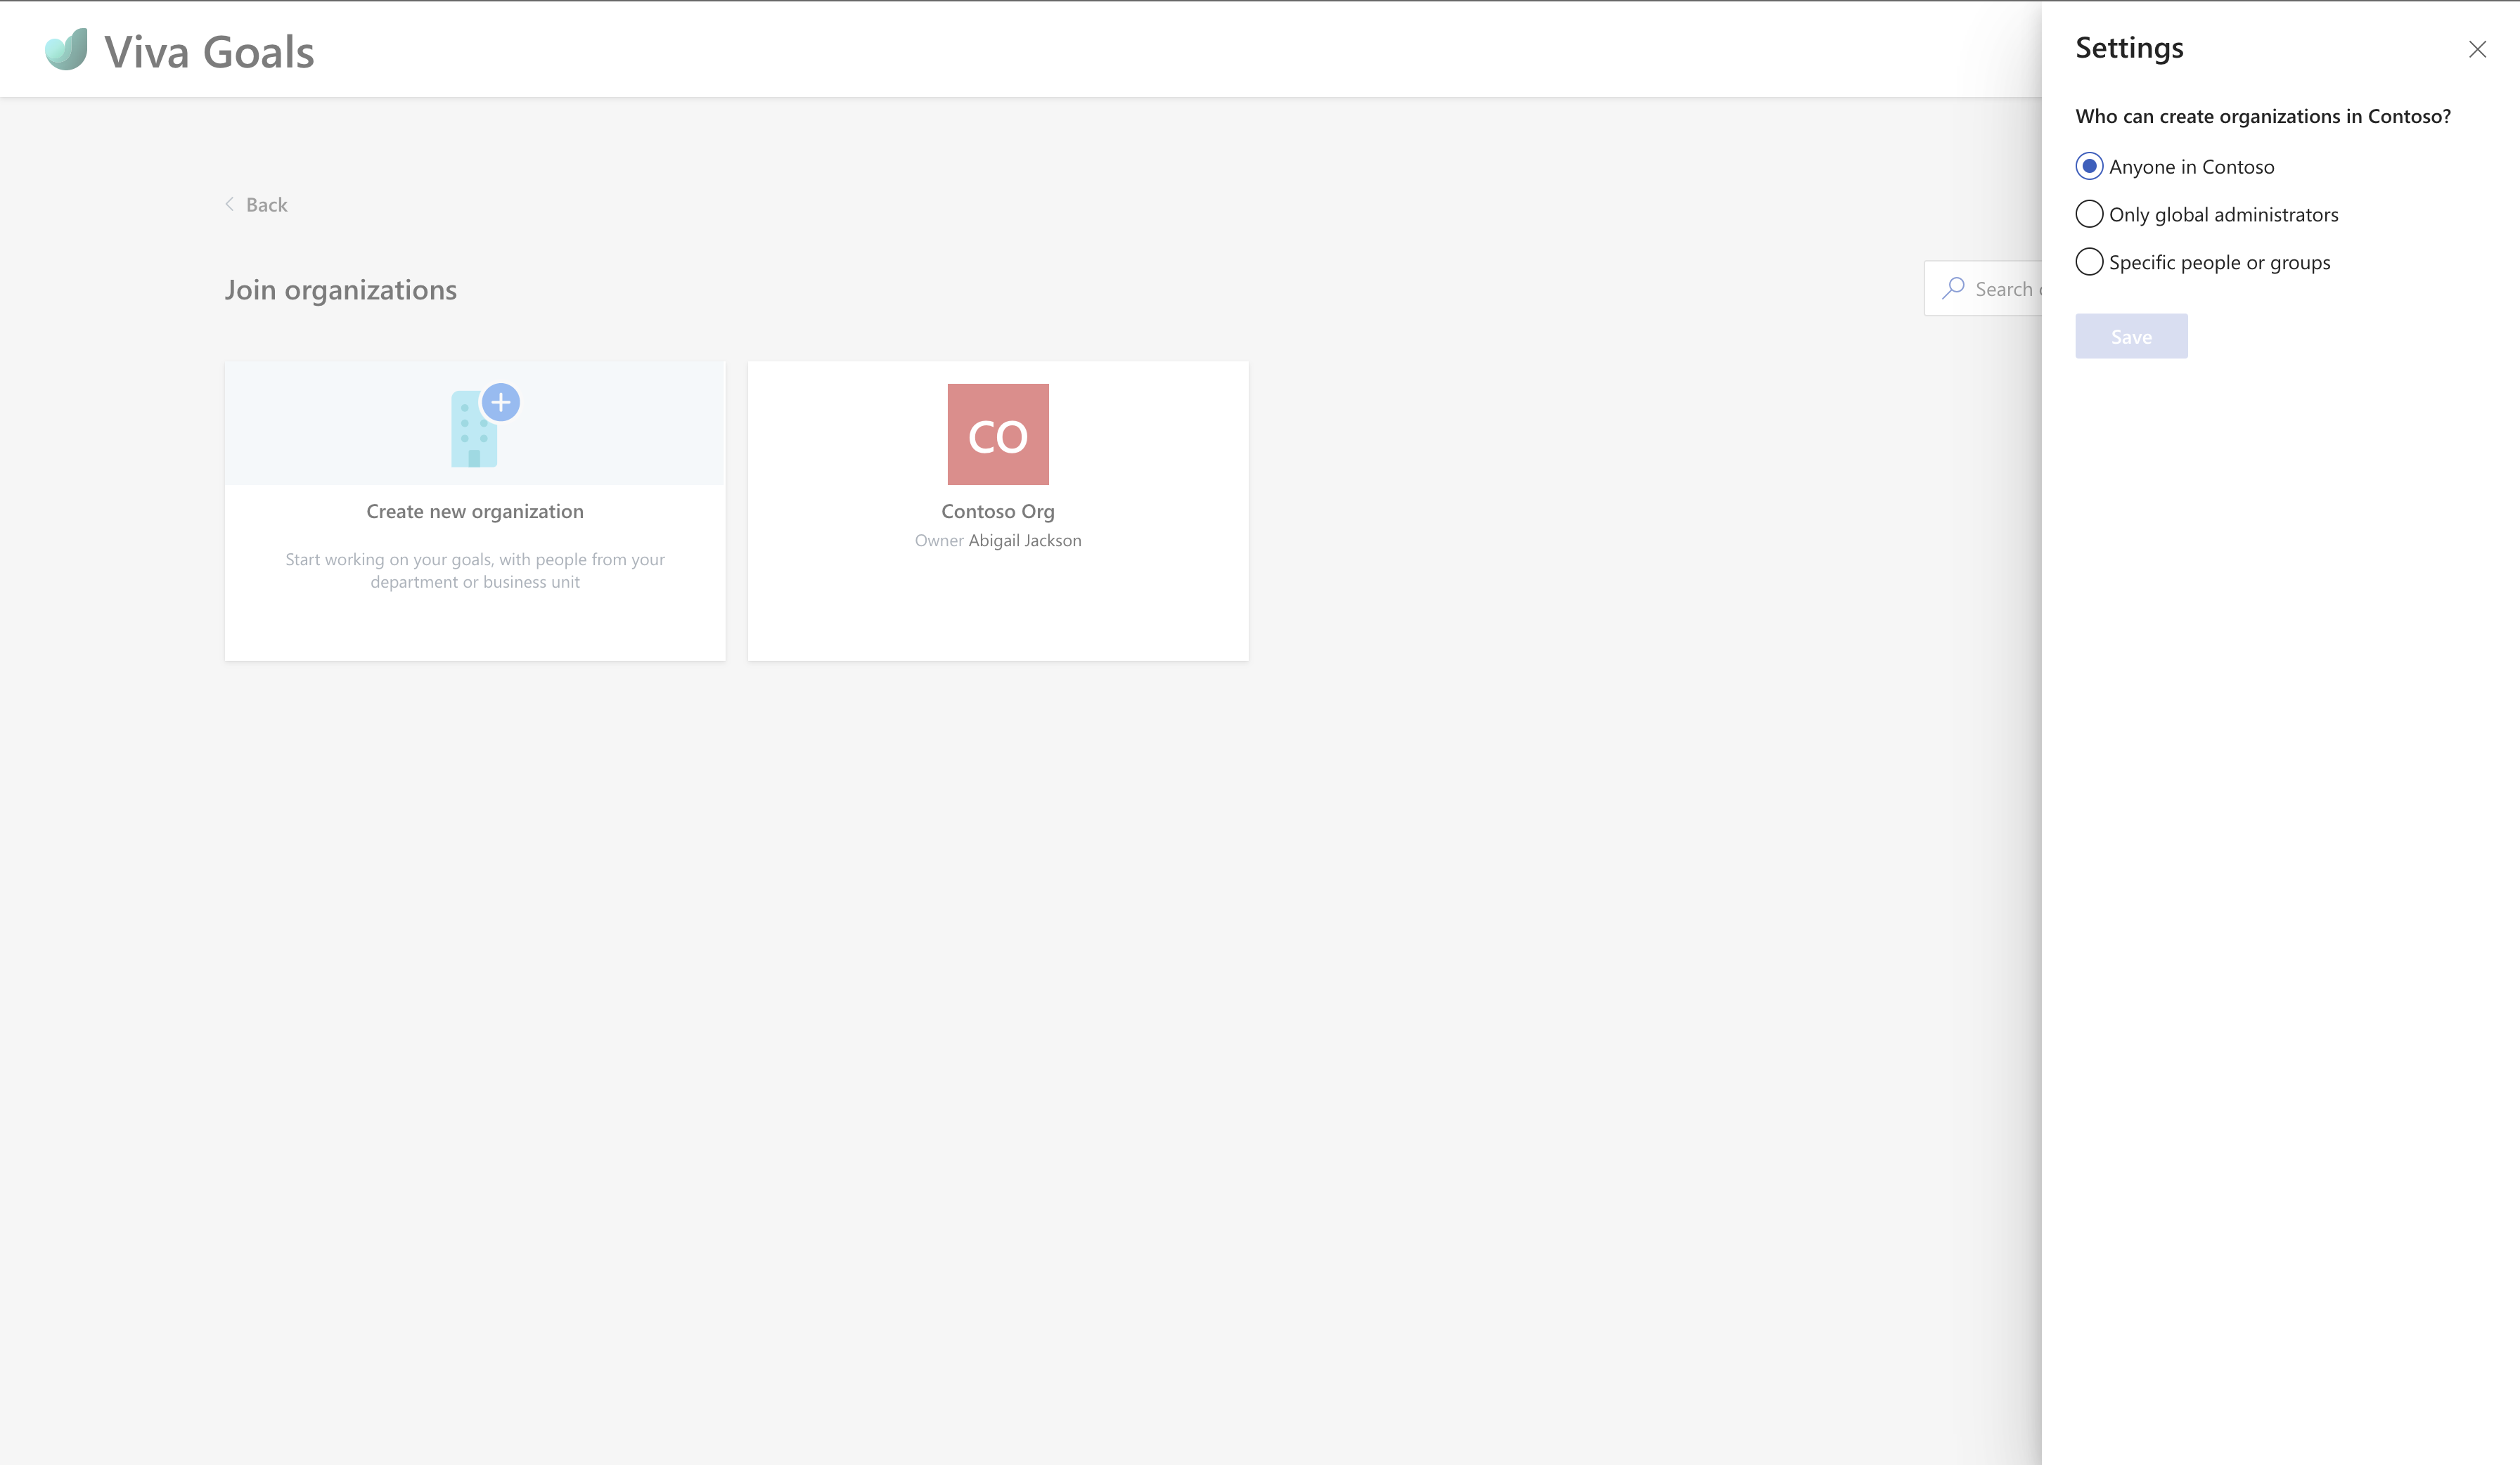Click the Viva Goals title text

209,52
